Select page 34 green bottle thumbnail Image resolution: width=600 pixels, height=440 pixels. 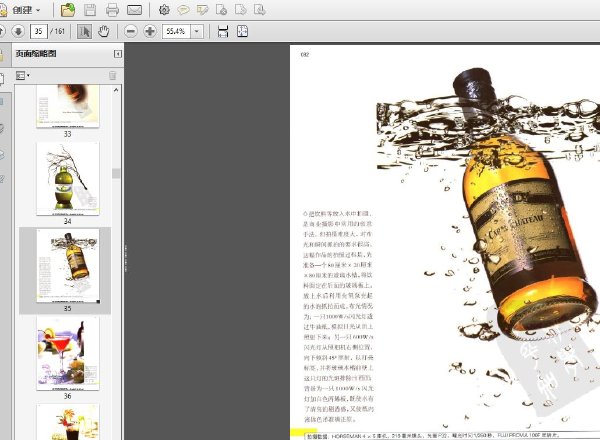68,179
